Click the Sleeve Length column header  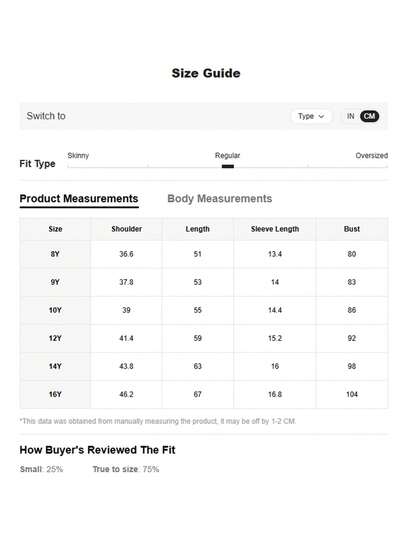click(275, 229)
